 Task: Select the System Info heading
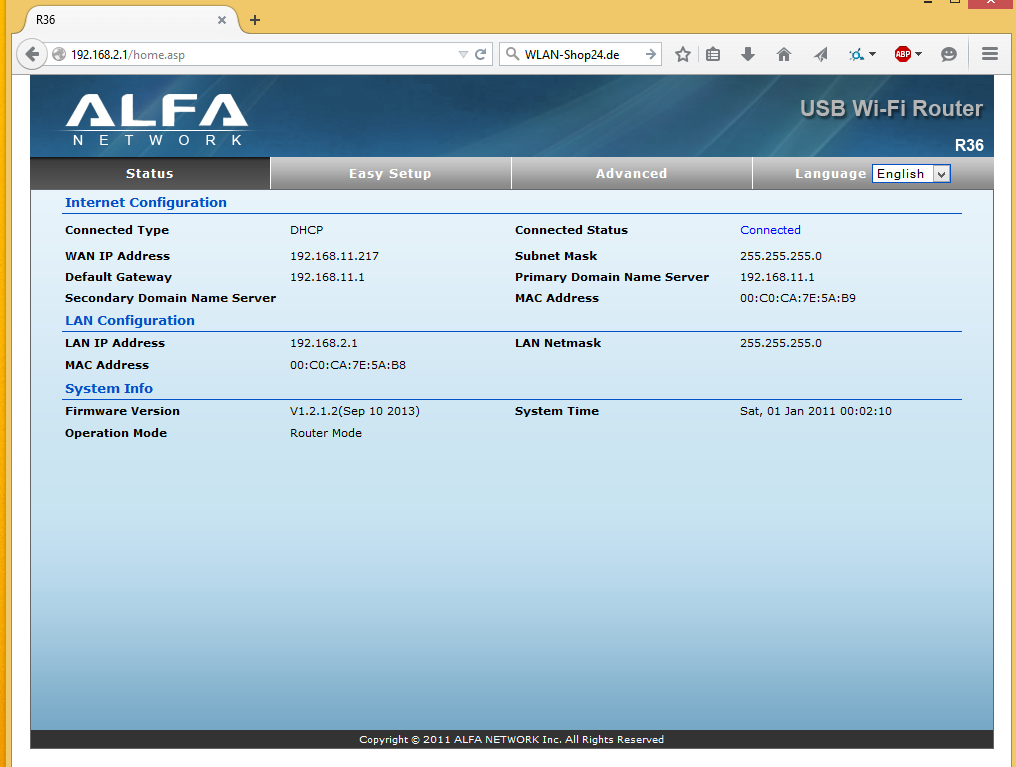pos(109,389)
